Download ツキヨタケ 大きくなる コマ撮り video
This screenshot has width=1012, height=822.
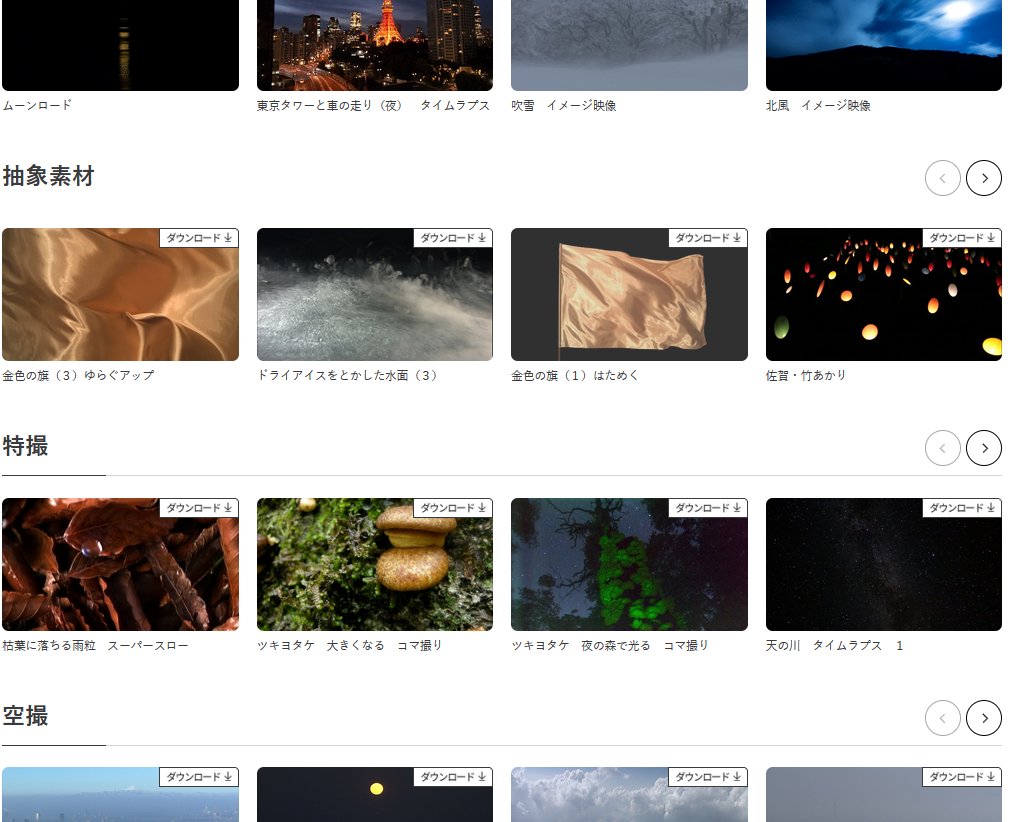pyautogui.click(x=453, y=508)
